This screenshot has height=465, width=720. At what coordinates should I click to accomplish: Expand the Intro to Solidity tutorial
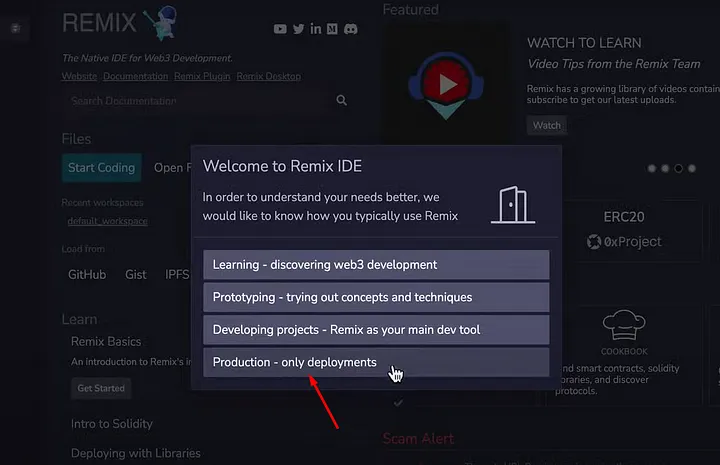point(112,424)
